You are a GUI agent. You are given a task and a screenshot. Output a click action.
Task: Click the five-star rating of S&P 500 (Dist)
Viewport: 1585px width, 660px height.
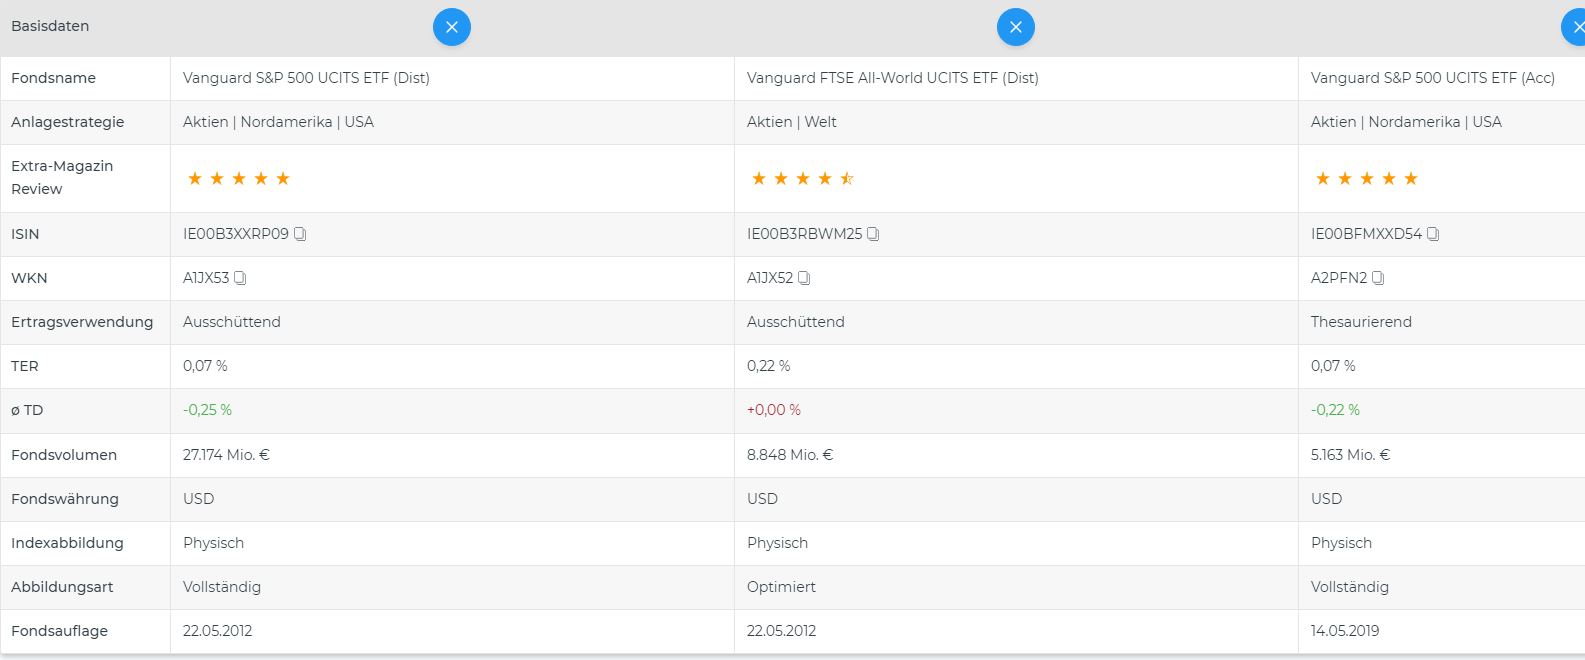tap(239, 178)
